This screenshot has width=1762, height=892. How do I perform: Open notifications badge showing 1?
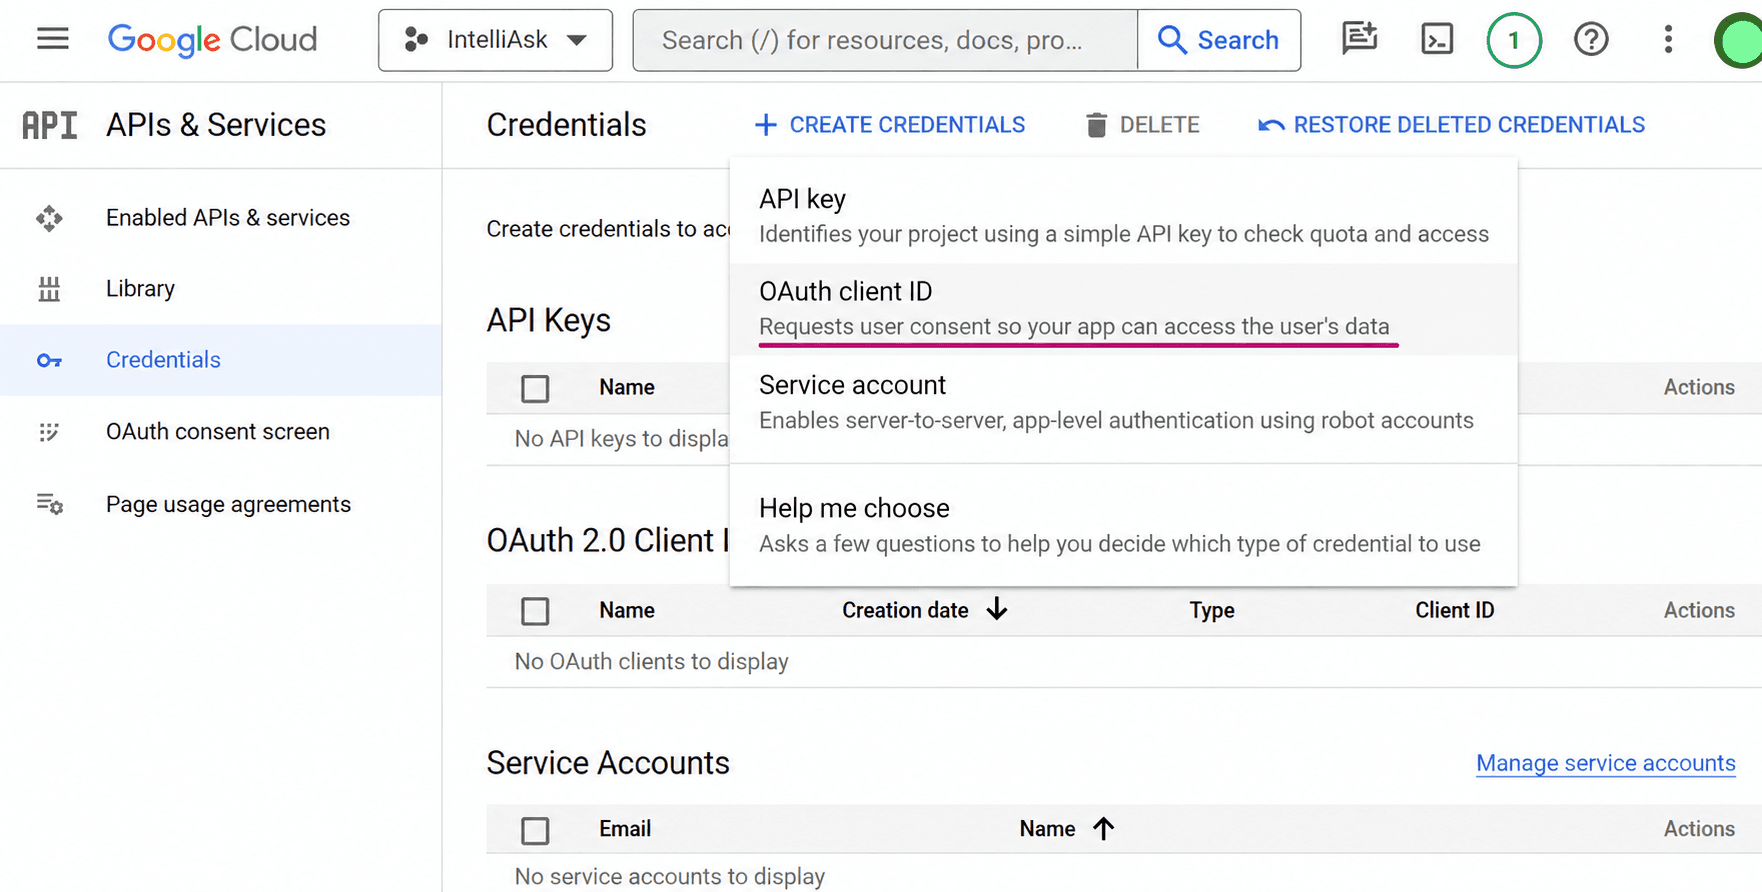1514,40
